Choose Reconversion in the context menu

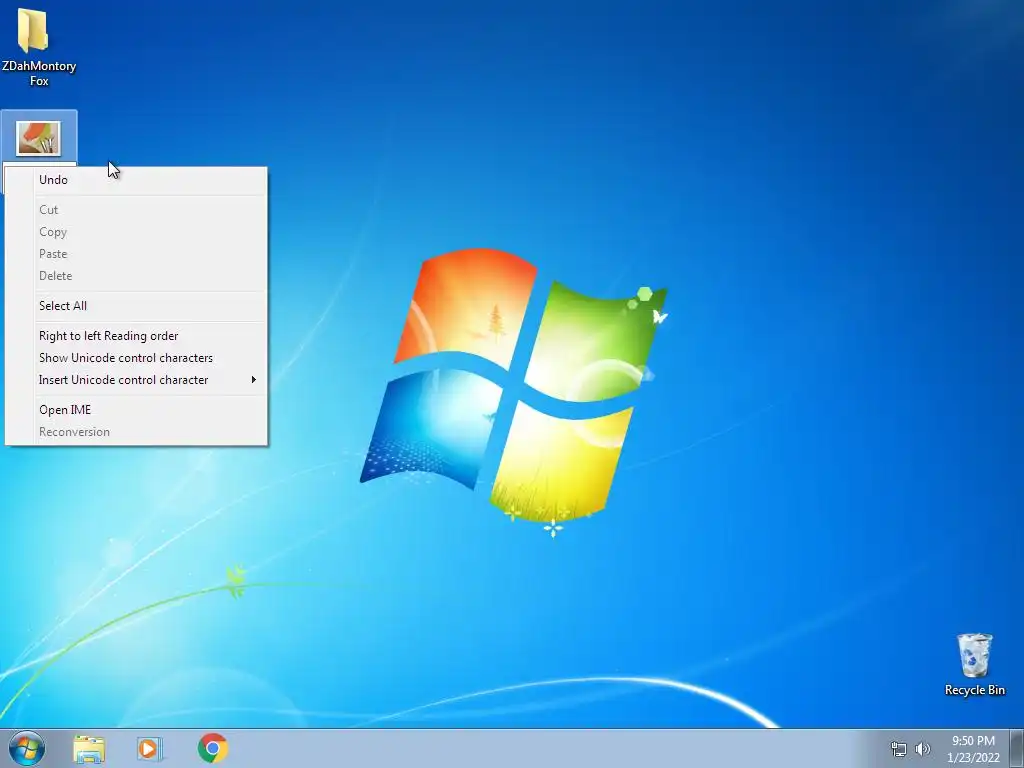136,432
